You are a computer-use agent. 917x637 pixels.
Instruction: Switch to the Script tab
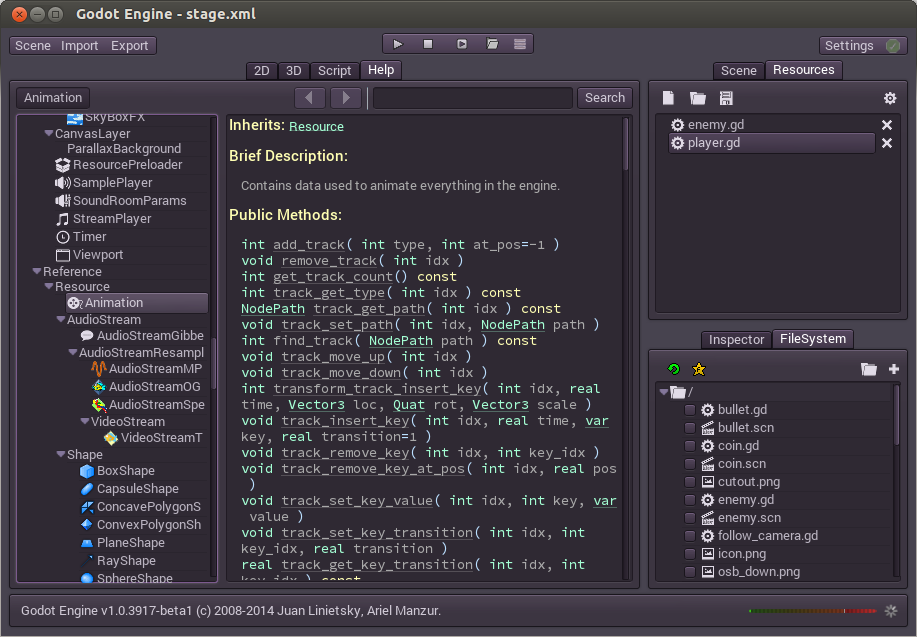(x=335, y=71)
